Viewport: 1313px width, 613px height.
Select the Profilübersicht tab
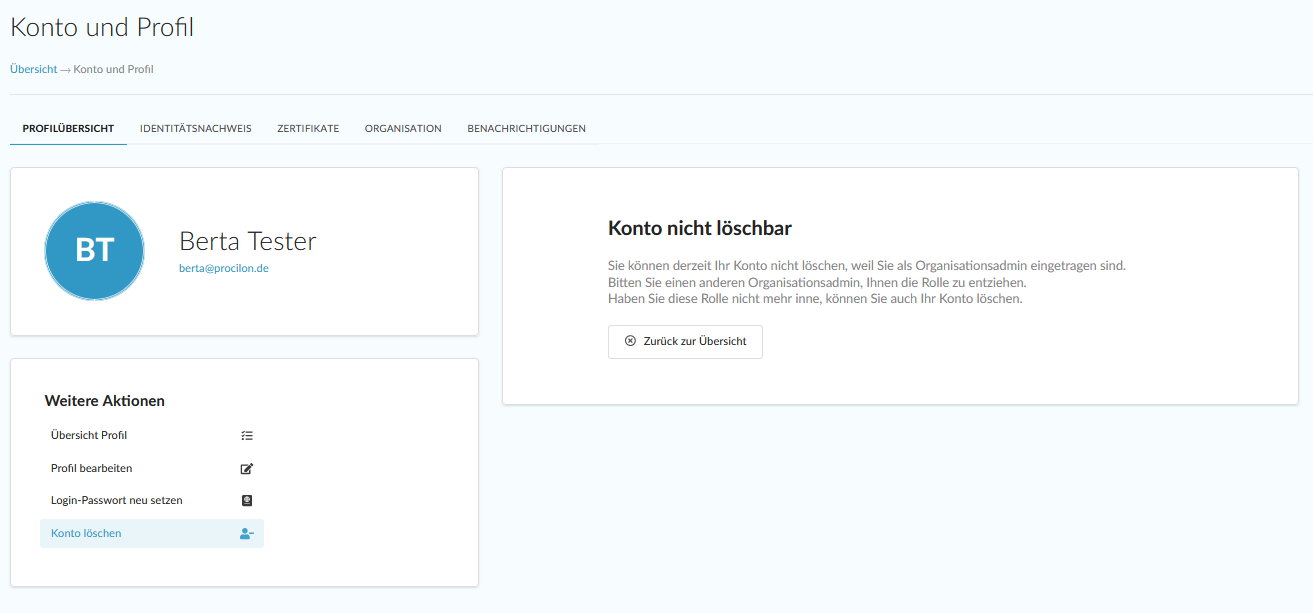68,129
